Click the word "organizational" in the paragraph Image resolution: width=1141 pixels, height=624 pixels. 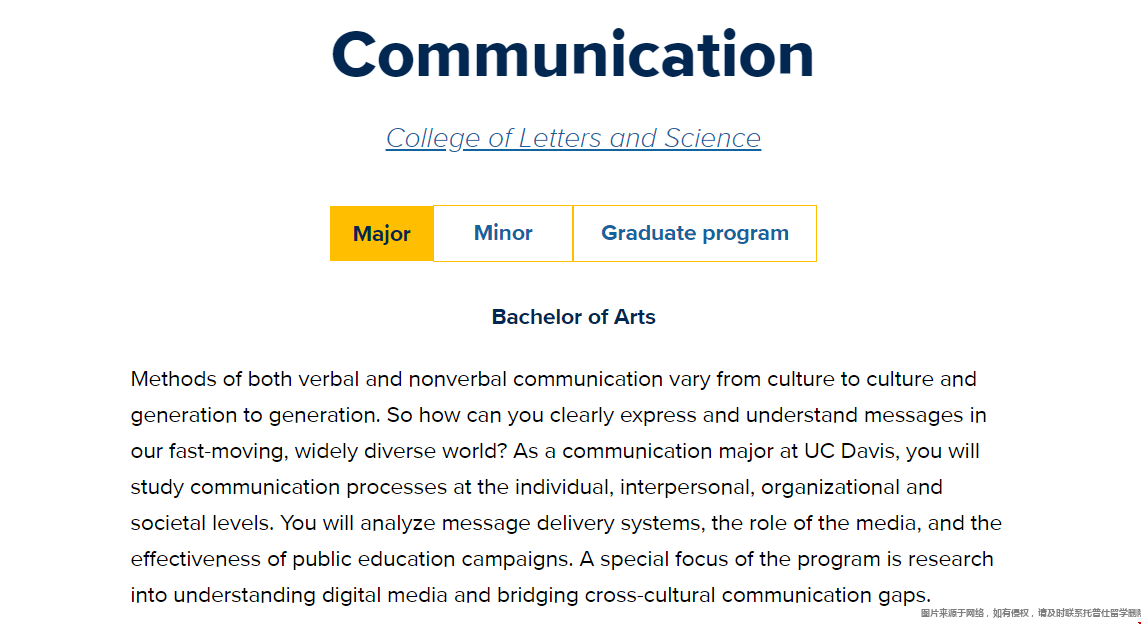tap(830, 487)
